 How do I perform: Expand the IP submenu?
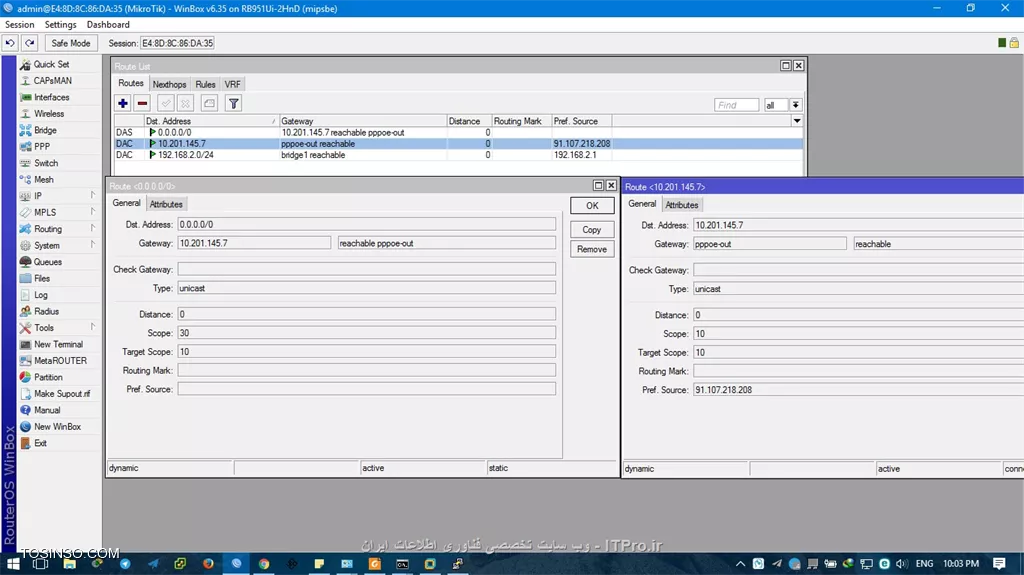coord(38,195)
